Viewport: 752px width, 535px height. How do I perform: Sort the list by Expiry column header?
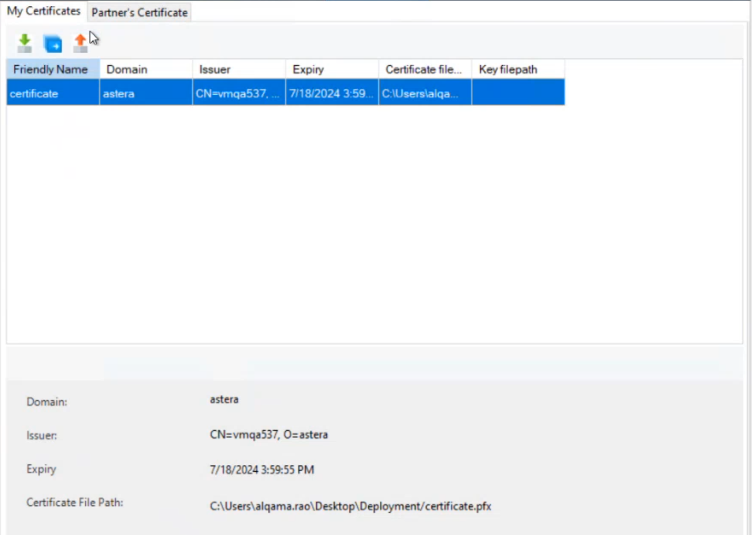[331, 70]
